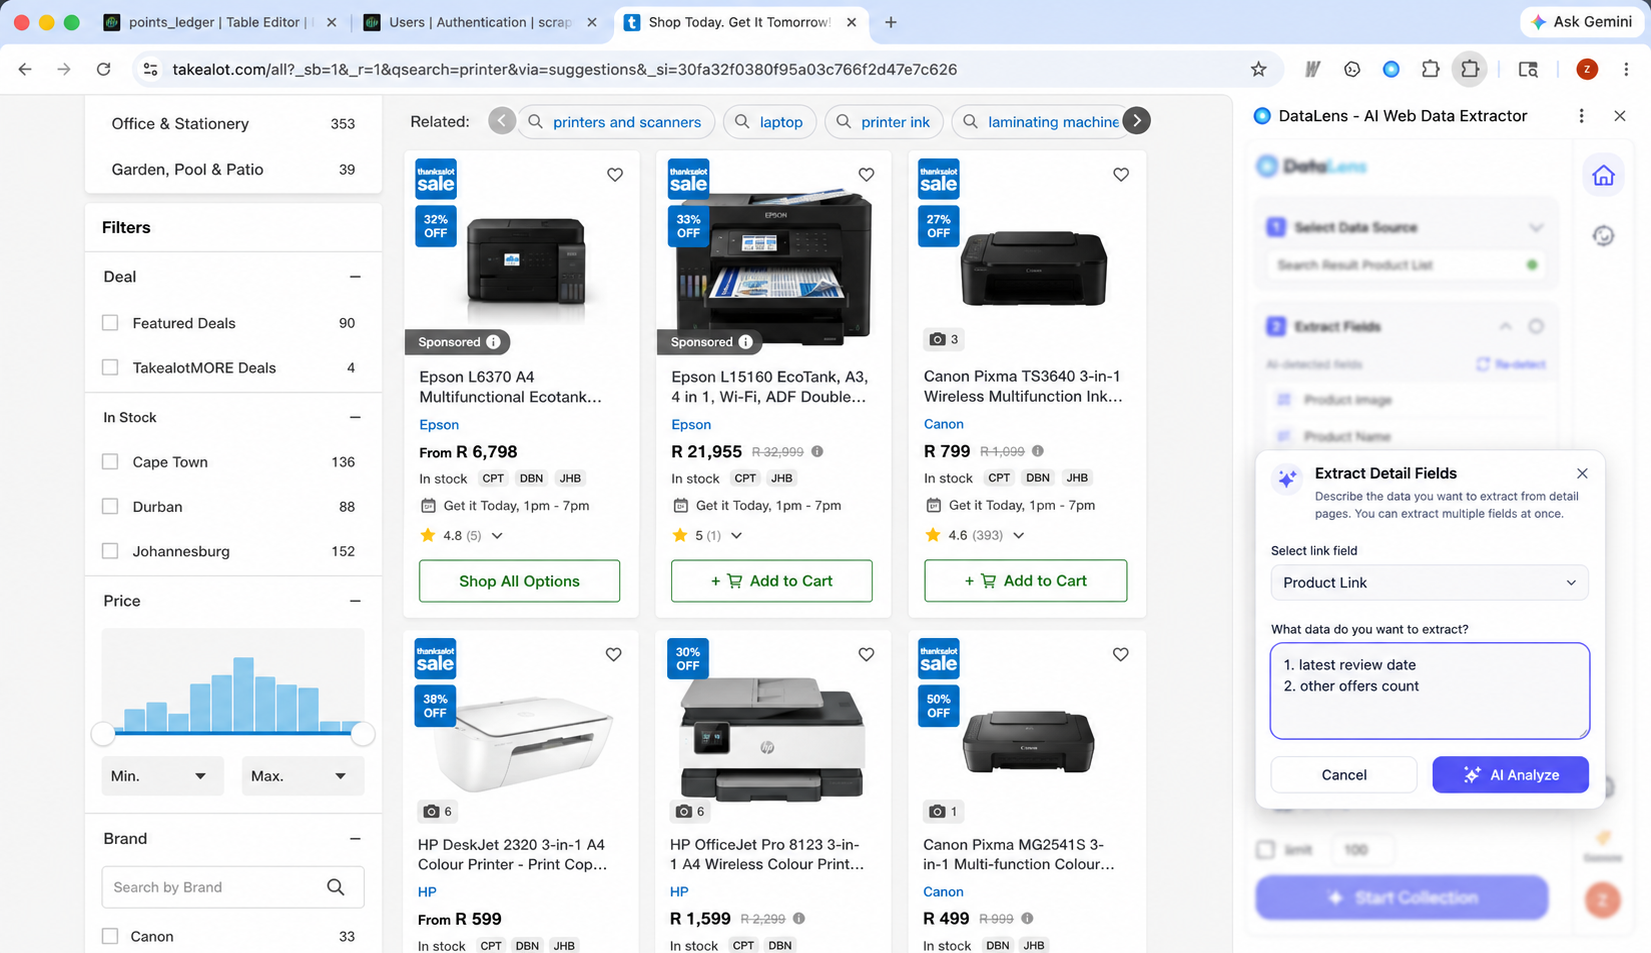Screen dimensions: 1651x953
Task: Open the Product Link select field dropdown
Action: 1429,583
